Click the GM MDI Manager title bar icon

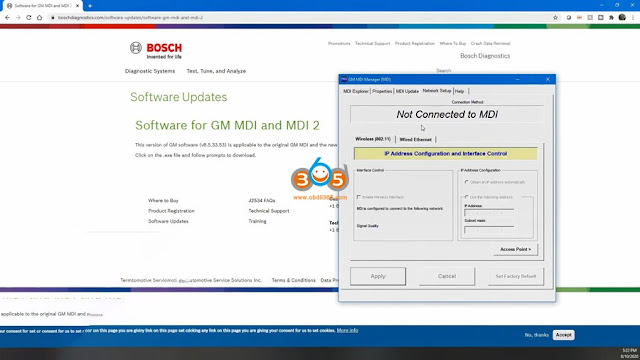pos(344,79)
